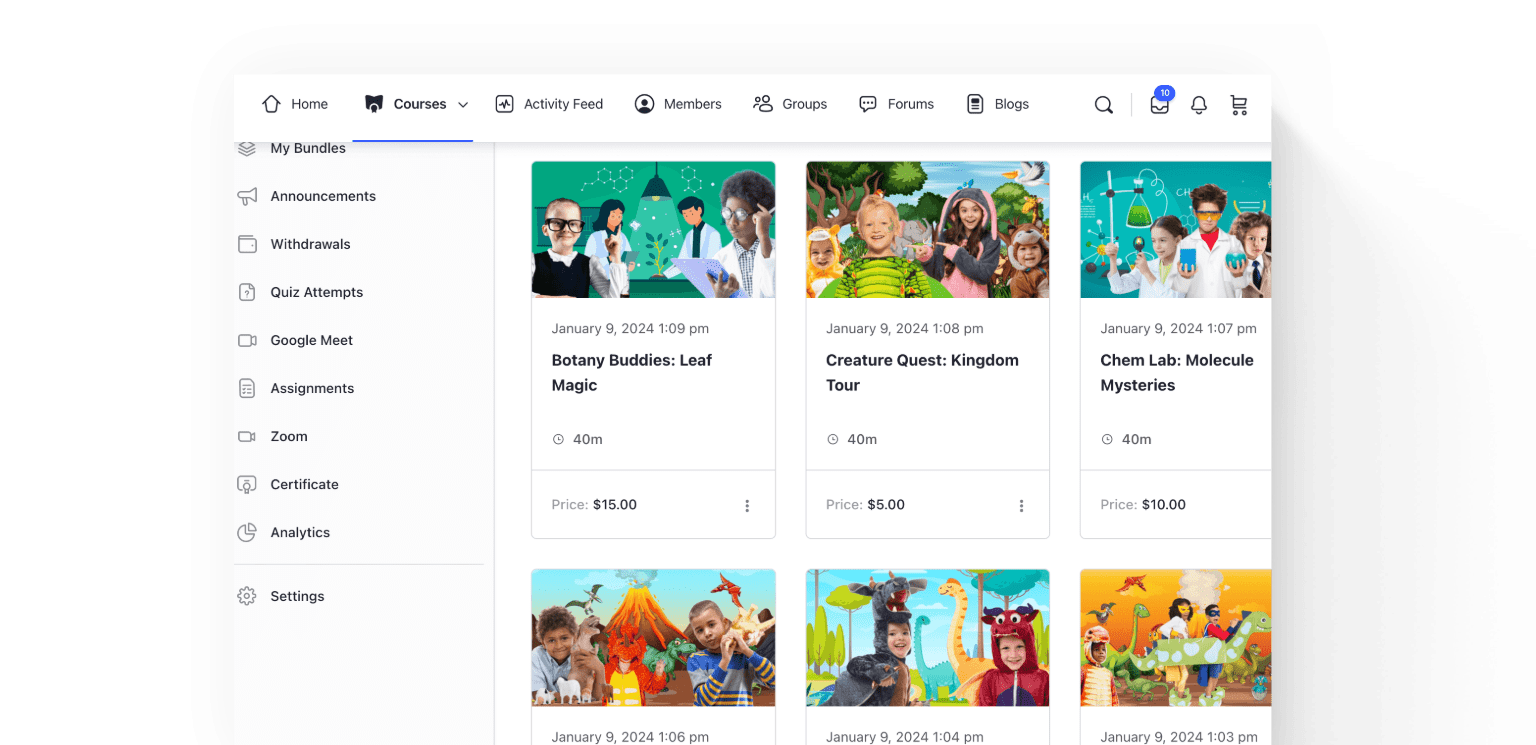Open the shopping cart icon
Screen dimensions: 1536x745
coord(1239,105)
